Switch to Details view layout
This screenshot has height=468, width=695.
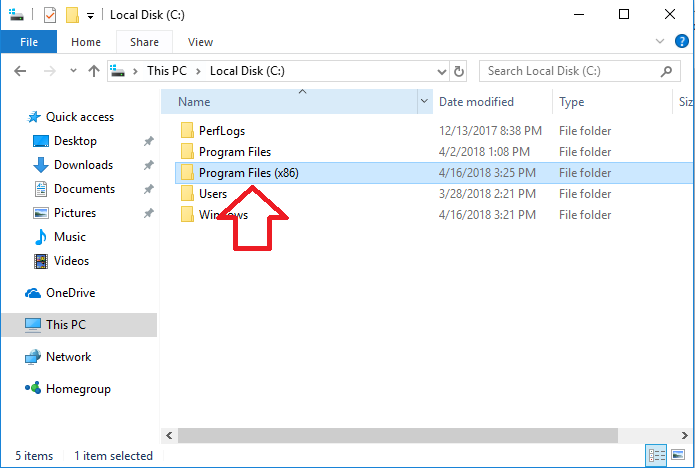[x=656, y=455]
